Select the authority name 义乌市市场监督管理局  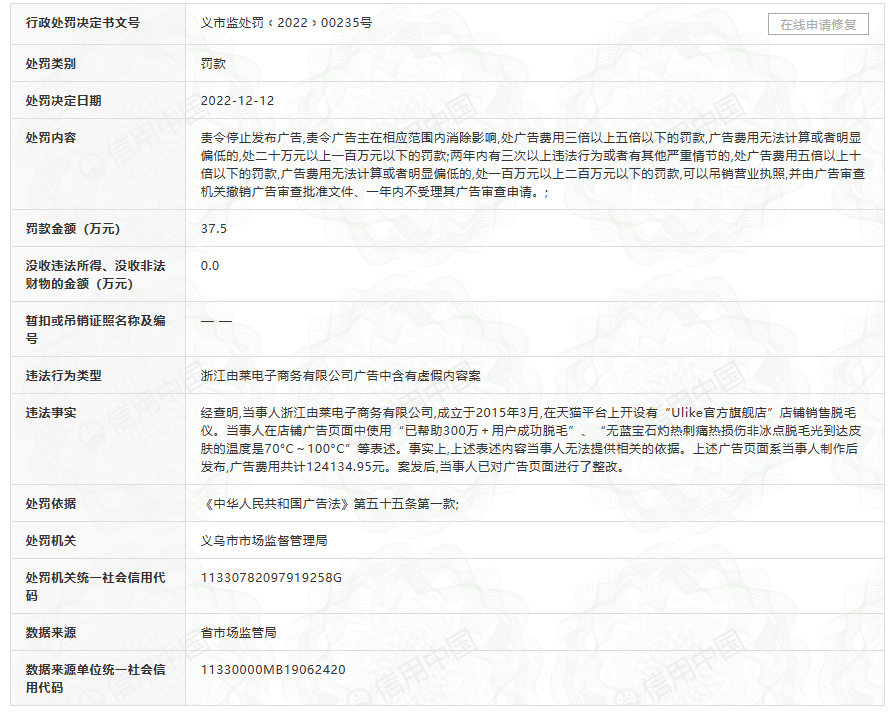click(x=264, y=541)
